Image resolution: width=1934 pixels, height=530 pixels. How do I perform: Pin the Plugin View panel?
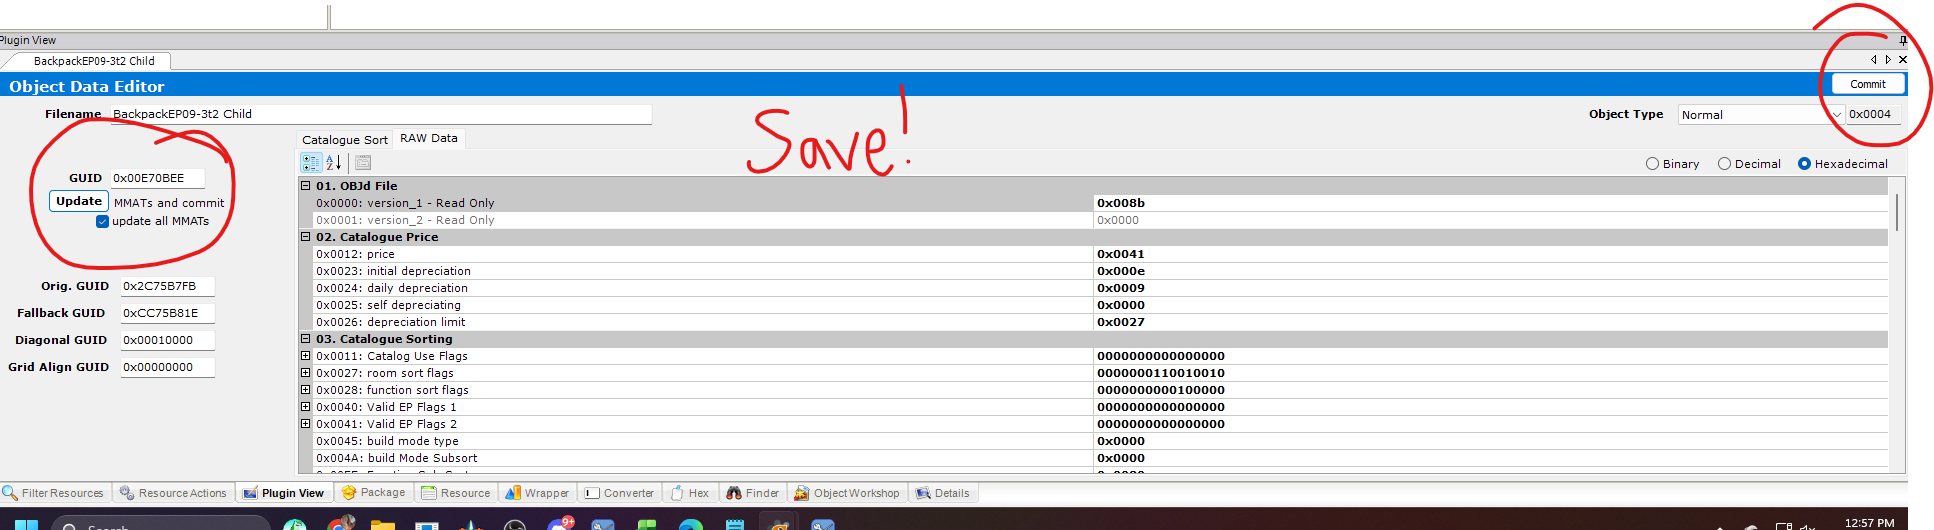(x=1903, y=41)
